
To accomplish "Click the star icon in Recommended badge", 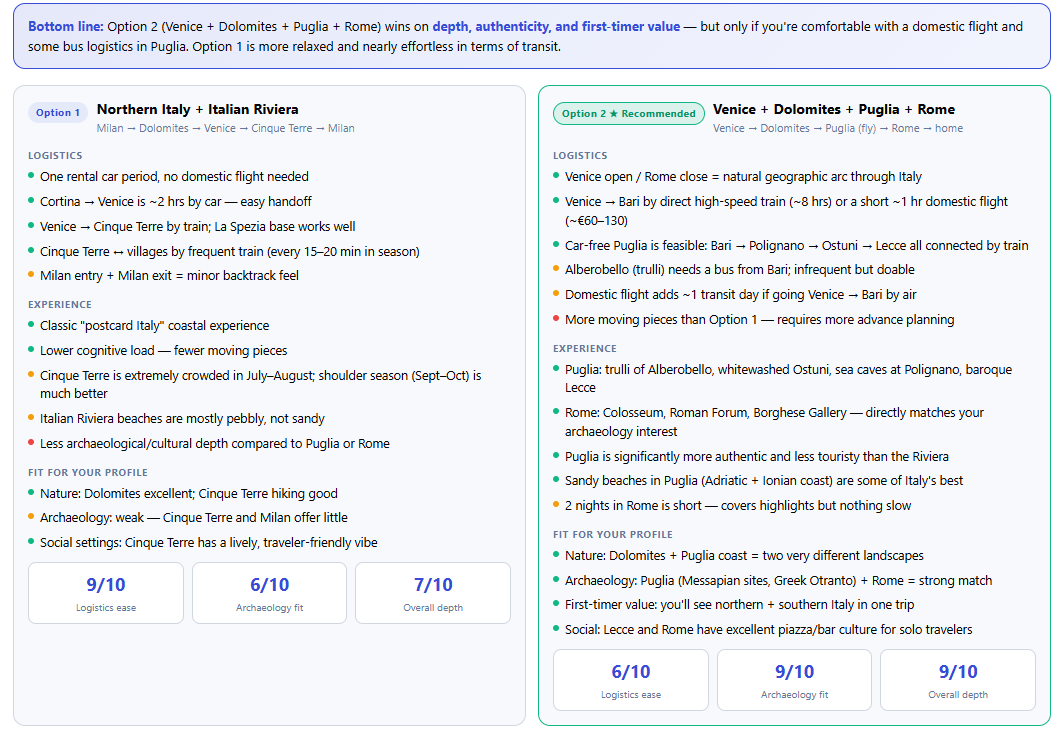I will (x=614, y=113).
